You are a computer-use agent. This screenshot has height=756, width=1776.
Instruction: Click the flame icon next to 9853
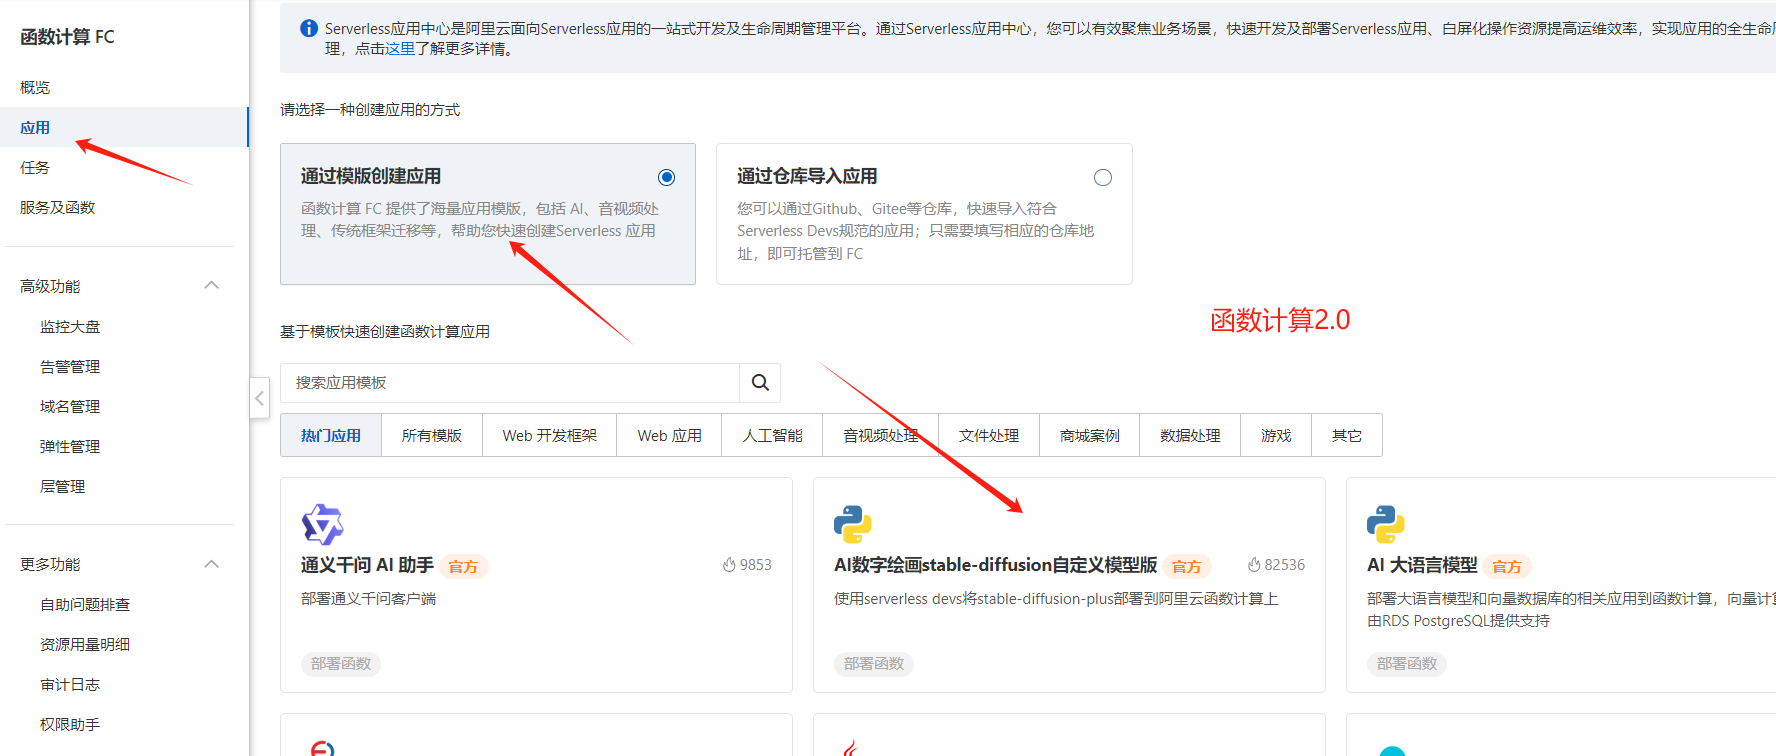click(729, 565)
